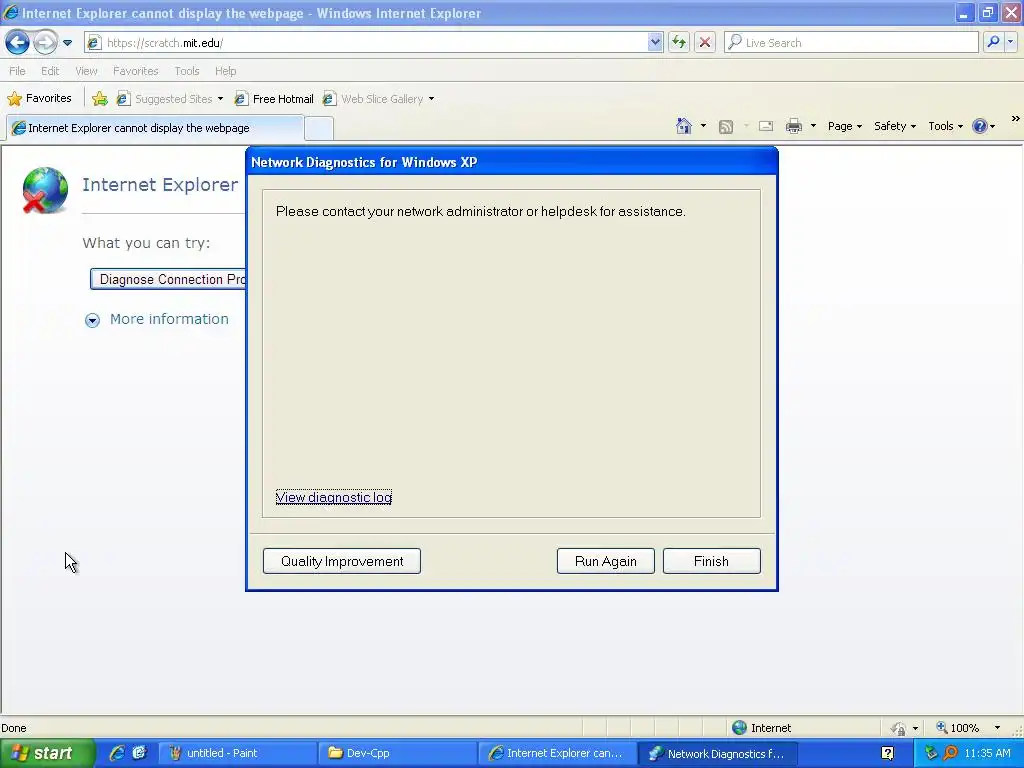Switch to Network Diagnostics taskbar button
1024x768 pixels.
717,754
